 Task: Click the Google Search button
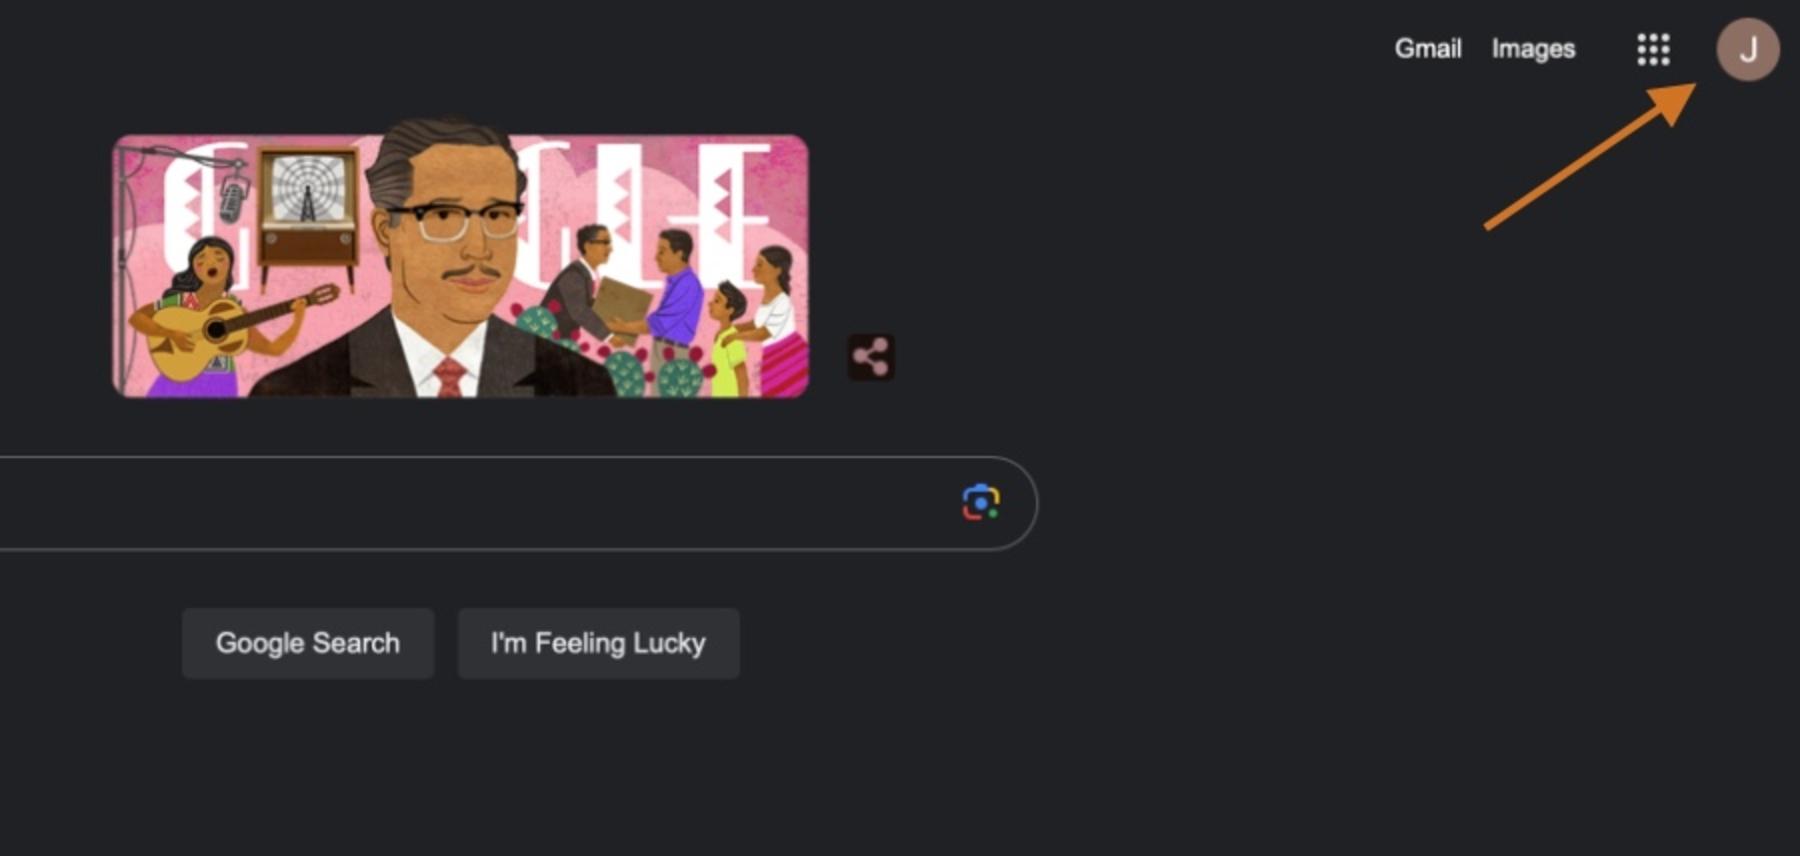click(308, 643)
